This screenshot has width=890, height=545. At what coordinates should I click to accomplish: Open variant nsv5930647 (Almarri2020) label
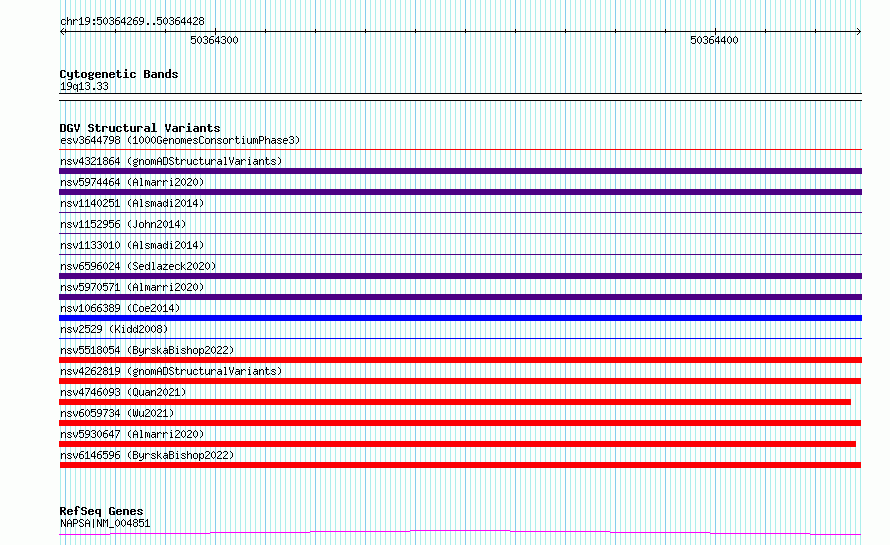[x=132, y=434]
